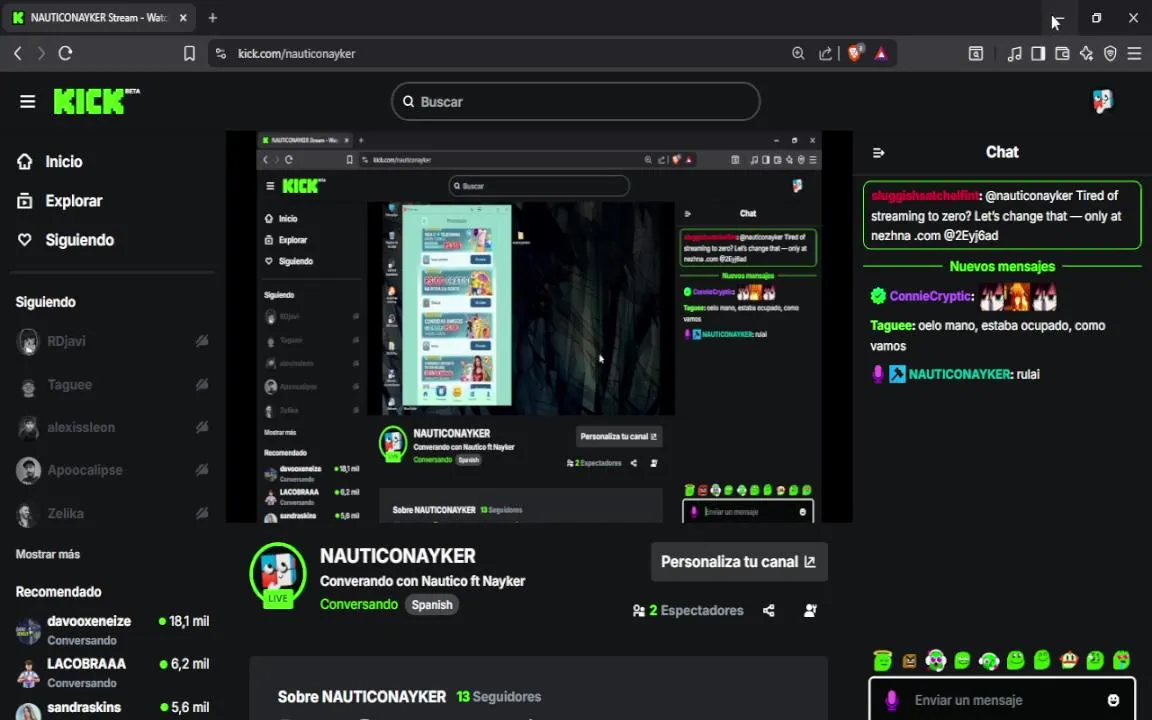Screen dimensions: 1152x720
Task: Click the first green emote in emote bar
Action: (x=882, y=660)
